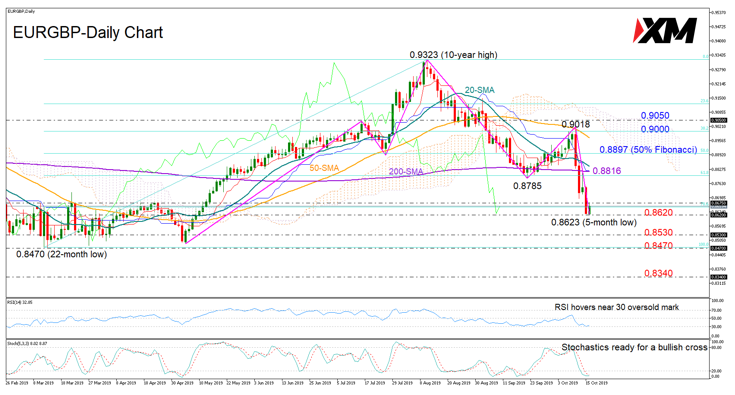
Task: Click the 30 Apr 2019 date axis label
Action: click(x=182, y=383)
